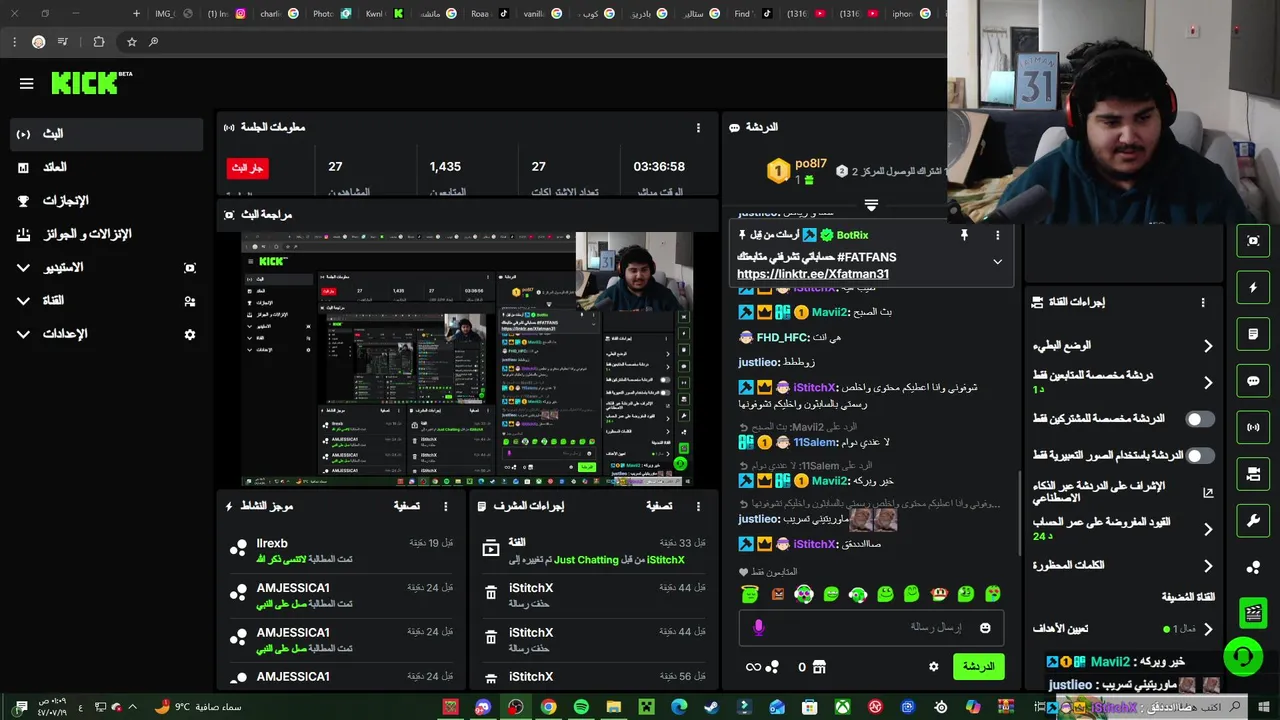This screenshot has height=720, width=1280.
Task: Open browser extensions puzzle icon
Action: [98, 42]
